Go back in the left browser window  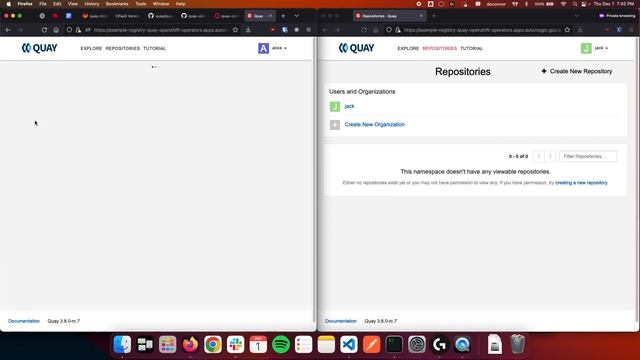coord(8,30)
